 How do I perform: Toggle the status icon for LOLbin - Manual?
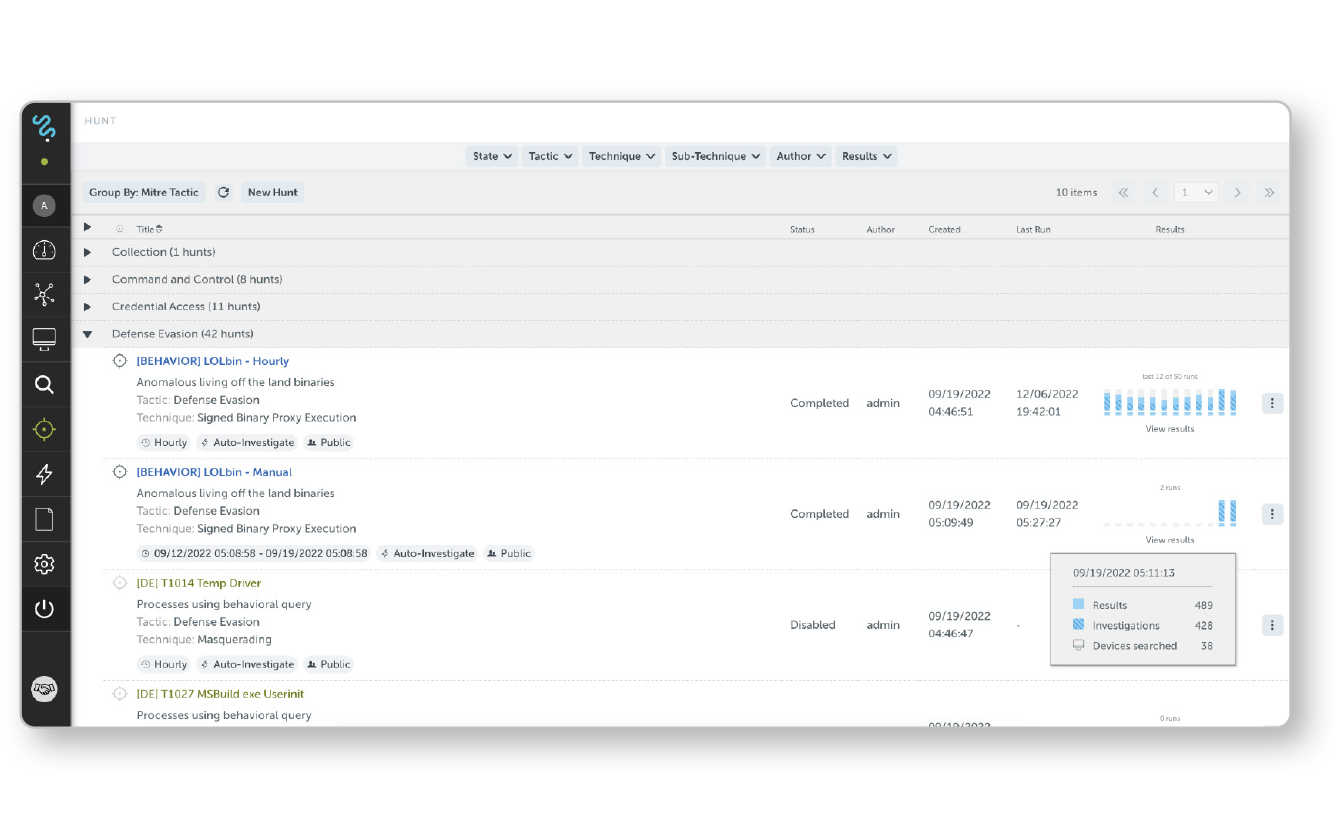click(120, 472)
